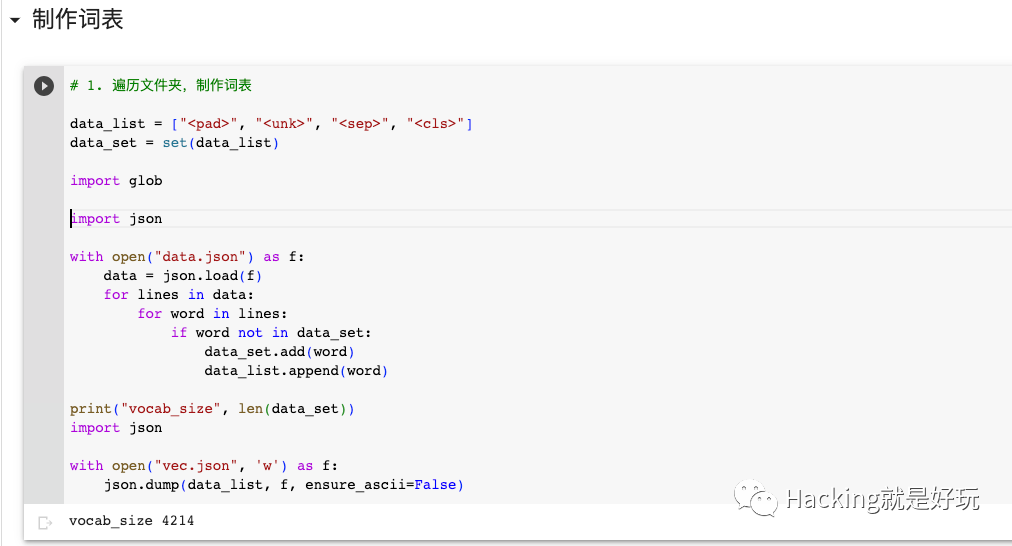
Task: Click the for word in lines line
Action: tap(212, 314)
